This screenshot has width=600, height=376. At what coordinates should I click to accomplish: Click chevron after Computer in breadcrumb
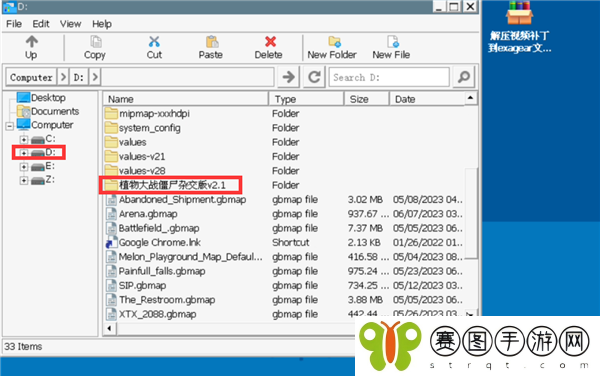point(64,77)
